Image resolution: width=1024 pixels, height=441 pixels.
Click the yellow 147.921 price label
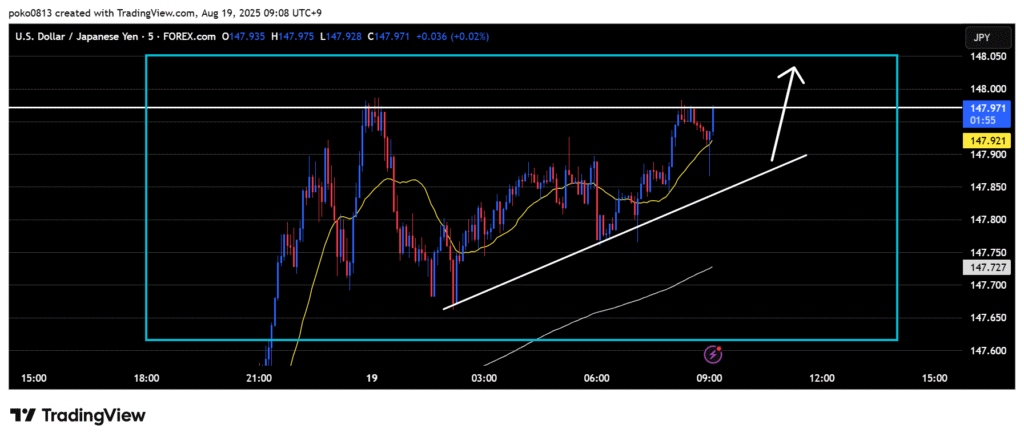(x=980, y=142)
